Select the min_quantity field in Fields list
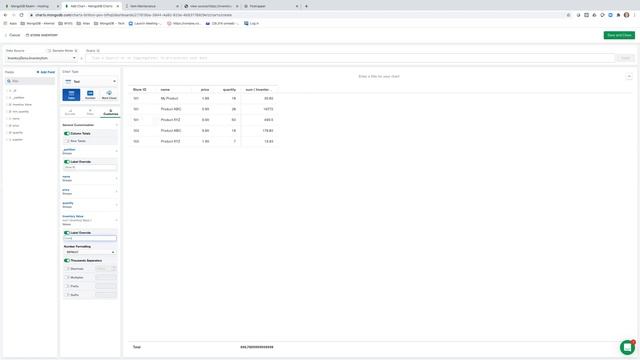The image size is (640, 360). coord(20,111)
